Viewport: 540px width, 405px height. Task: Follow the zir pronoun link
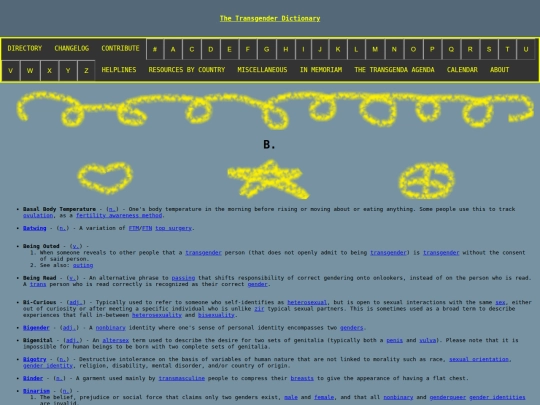click(259, 309)
